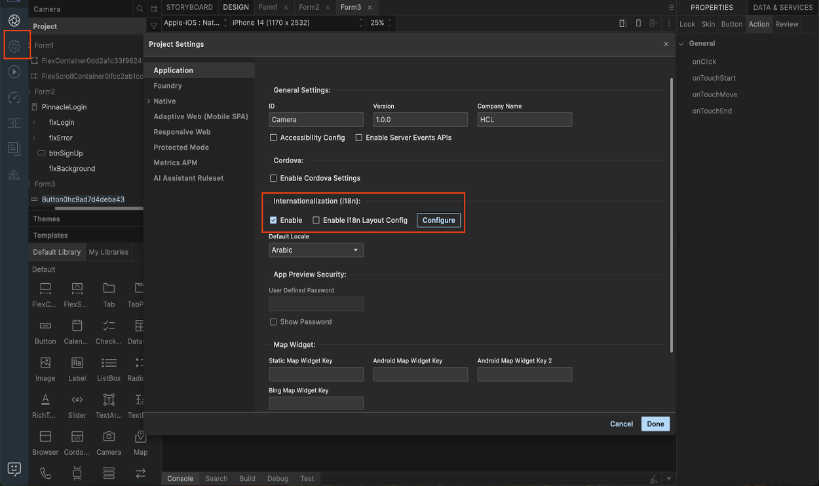Check Enable Cordova Settings

click(x=274, y=178)
